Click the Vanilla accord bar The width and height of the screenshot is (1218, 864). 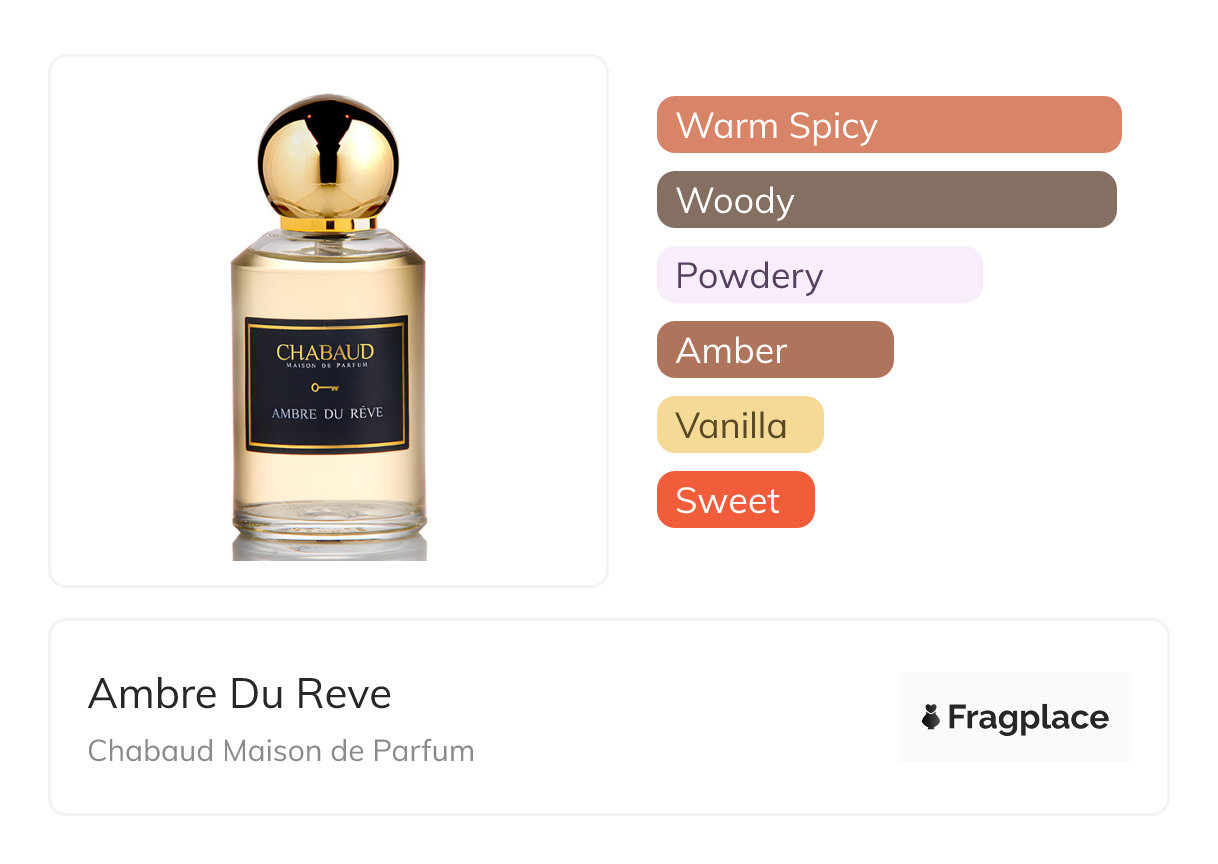(740, 425)
